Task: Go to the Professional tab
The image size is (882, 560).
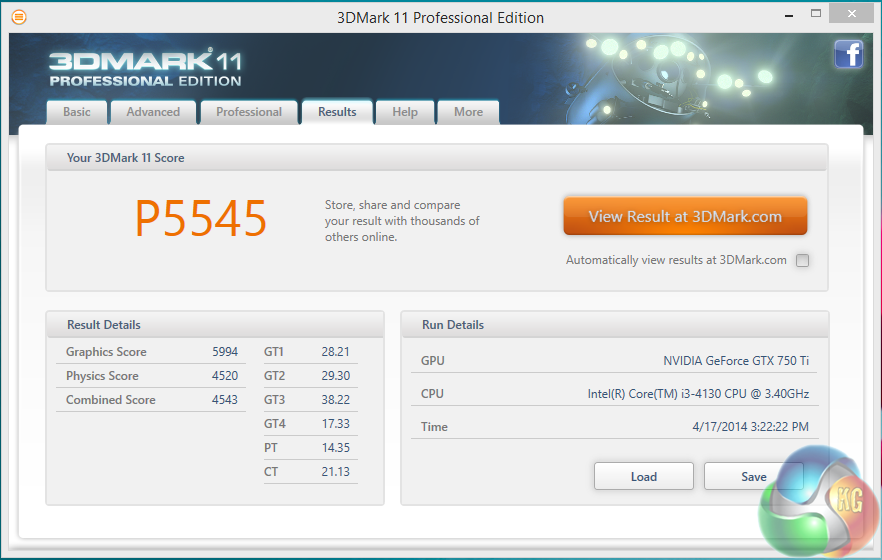Action: [x=249, y=112]
